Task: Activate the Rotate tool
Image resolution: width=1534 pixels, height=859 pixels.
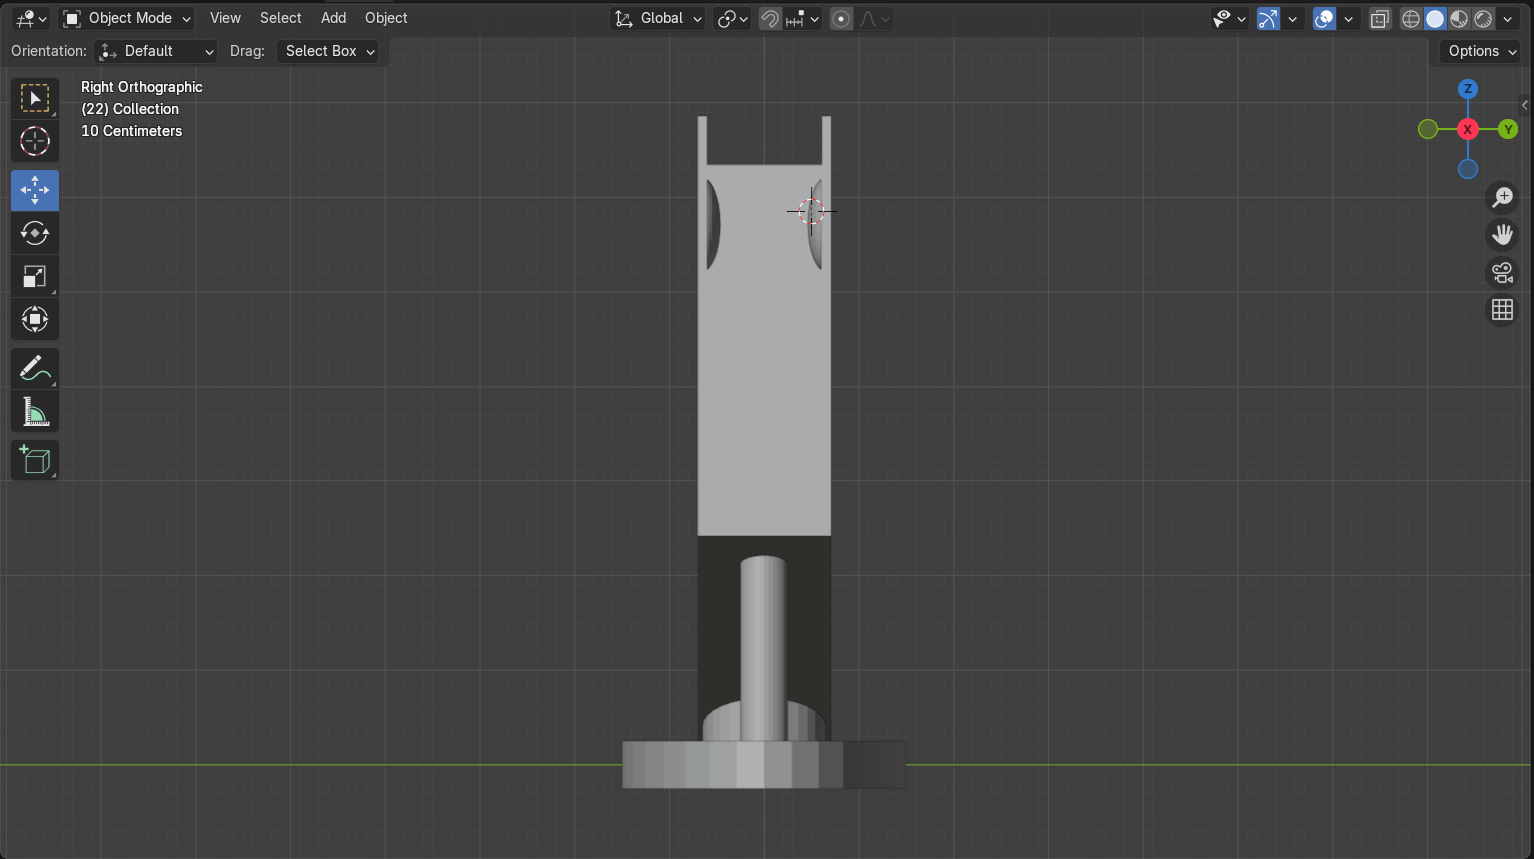Action: tap(35, 234)
